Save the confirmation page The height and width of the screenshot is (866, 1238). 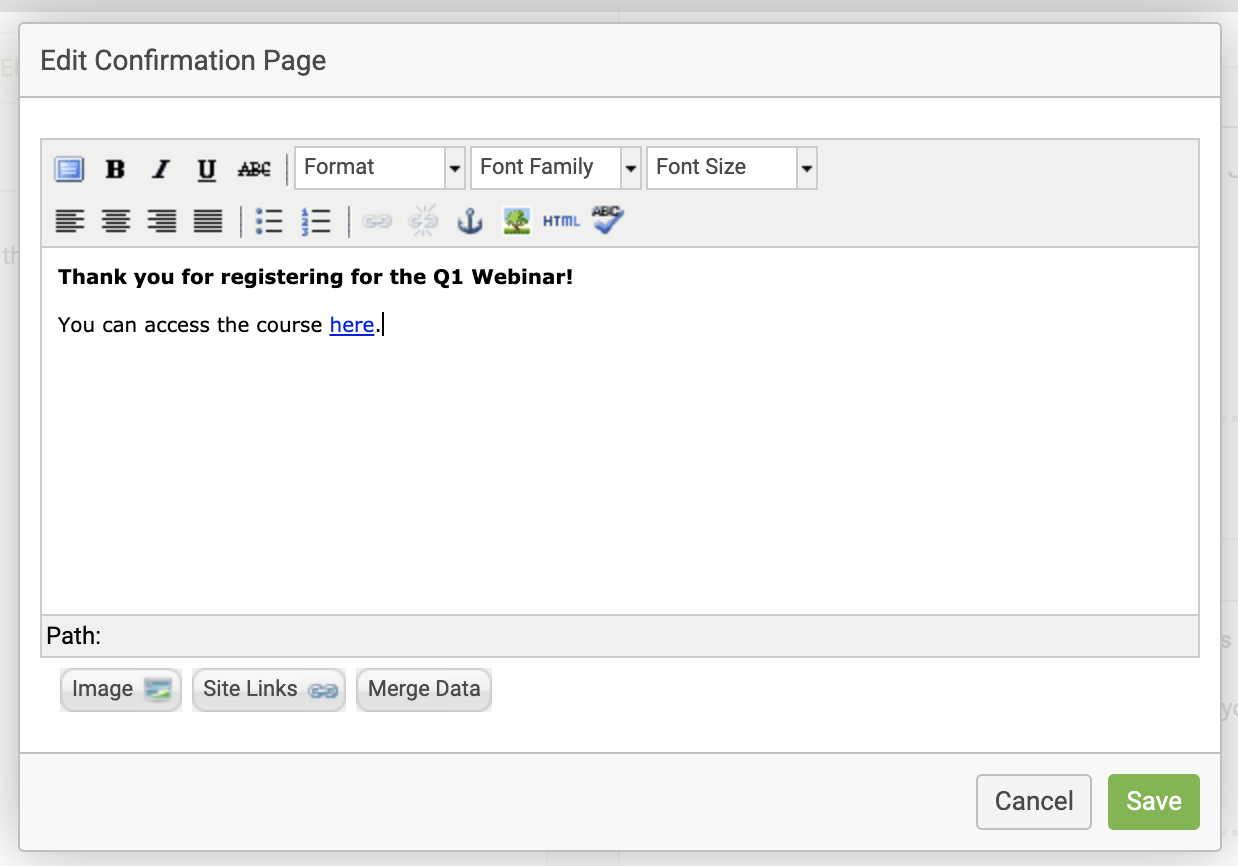tap(1153, 802)
